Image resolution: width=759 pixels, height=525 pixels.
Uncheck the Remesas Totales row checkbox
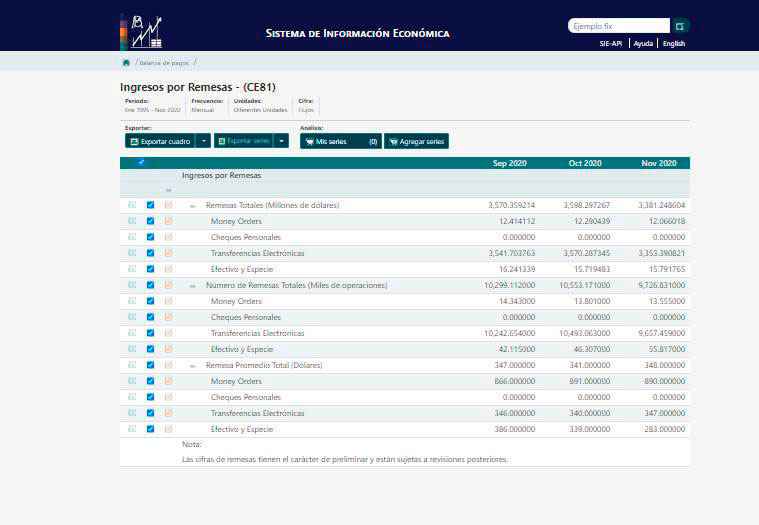pos(150,205)
